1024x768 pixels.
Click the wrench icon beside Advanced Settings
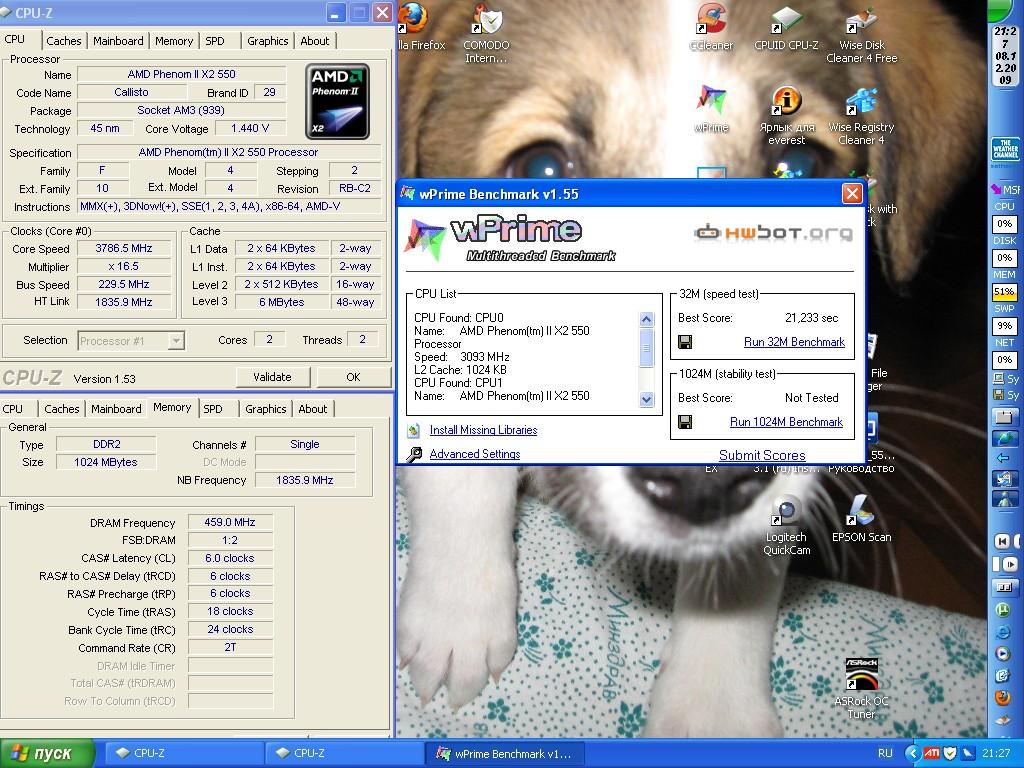[x=414, y=454]
